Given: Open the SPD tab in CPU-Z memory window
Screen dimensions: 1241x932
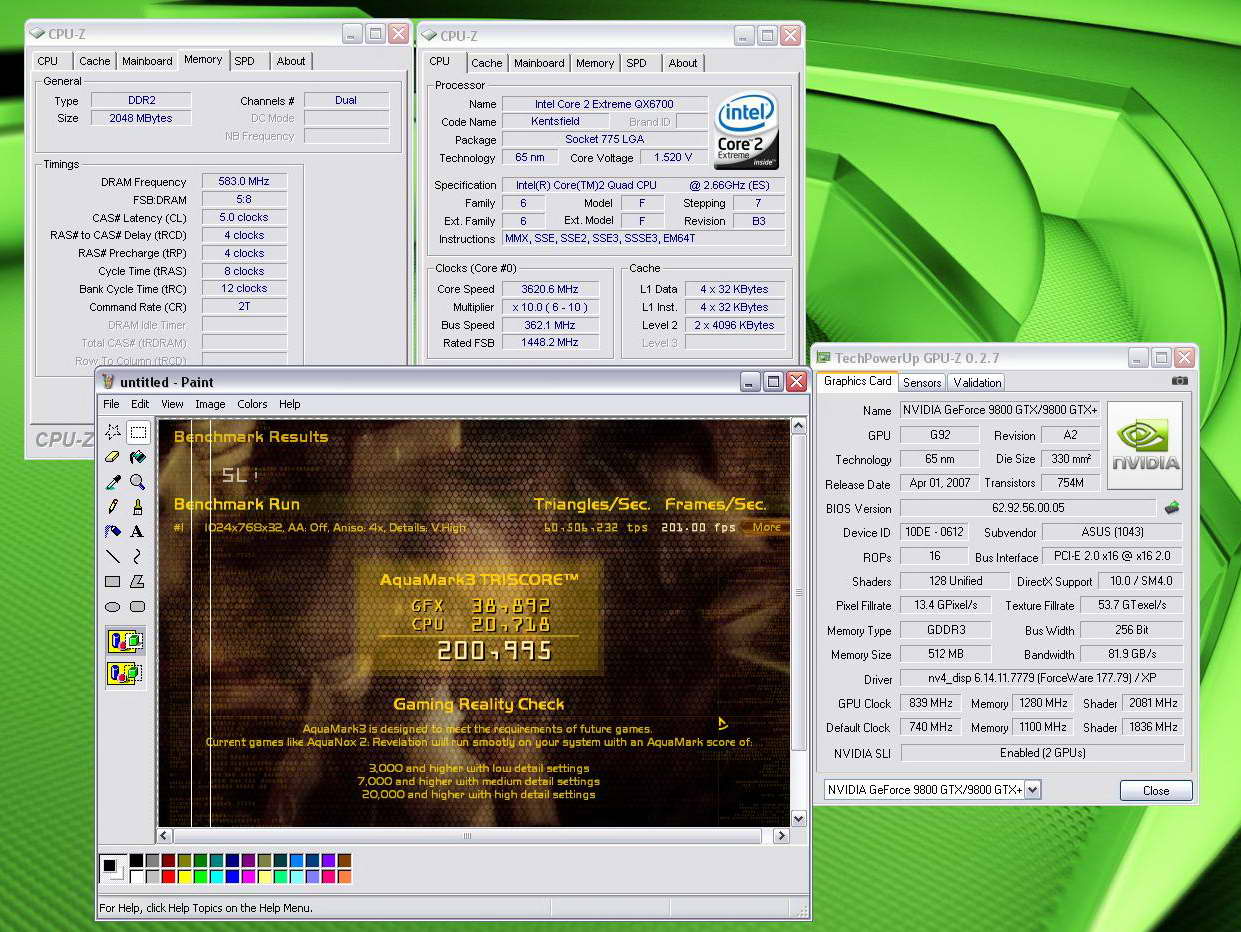Looking at the screenshot, I should (x=245, y=61).
